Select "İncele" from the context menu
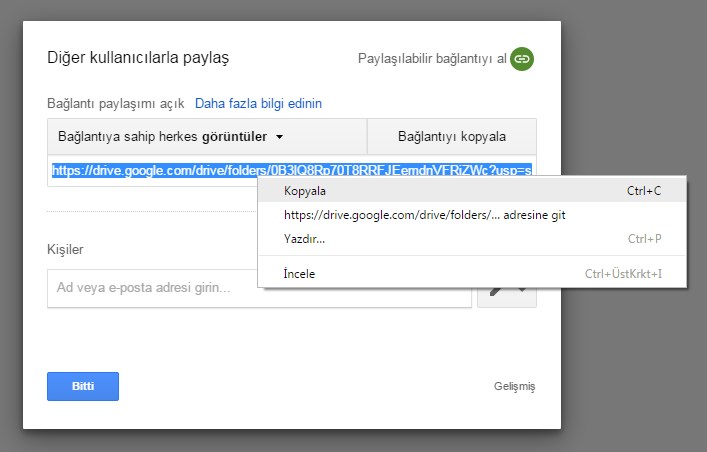 pyautogui.click(x=300, y=273)
